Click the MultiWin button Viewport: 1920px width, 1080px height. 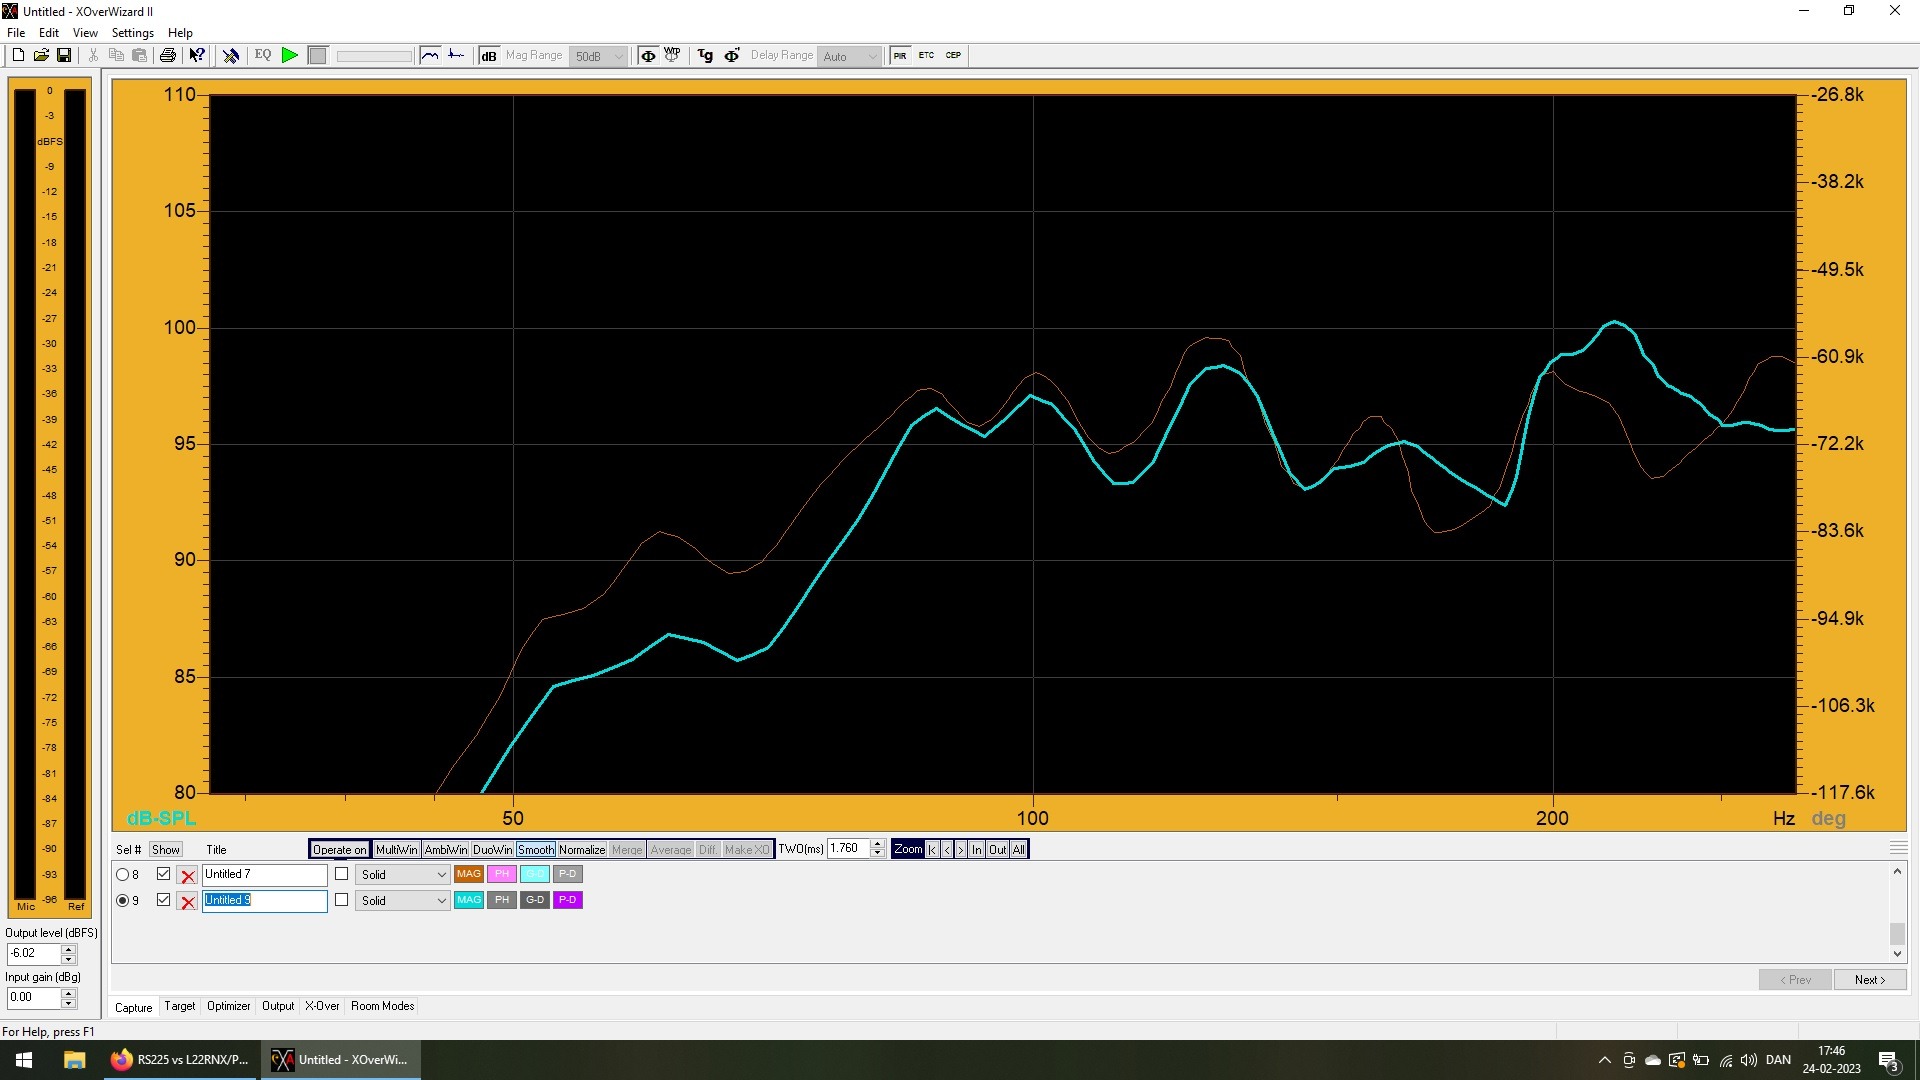click(x=397, y=850)
